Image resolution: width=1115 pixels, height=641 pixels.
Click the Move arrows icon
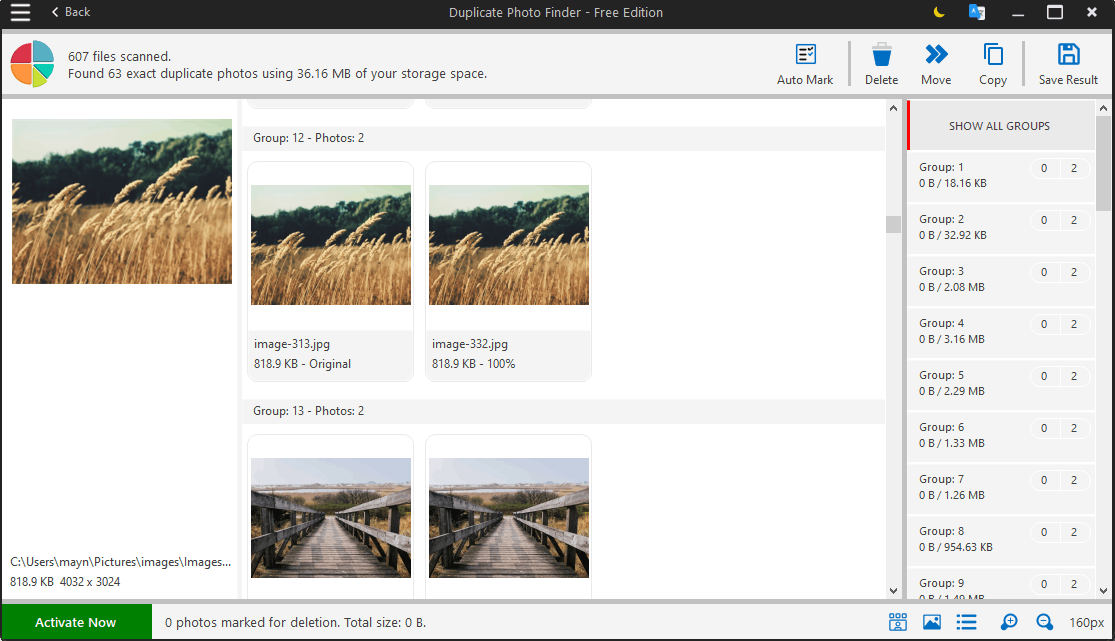(x=936, y=54)
